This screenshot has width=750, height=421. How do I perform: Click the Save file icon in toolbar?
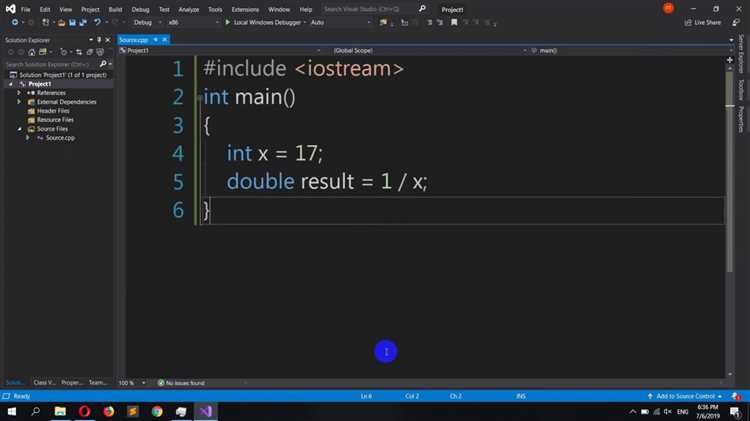coord(72,22)
